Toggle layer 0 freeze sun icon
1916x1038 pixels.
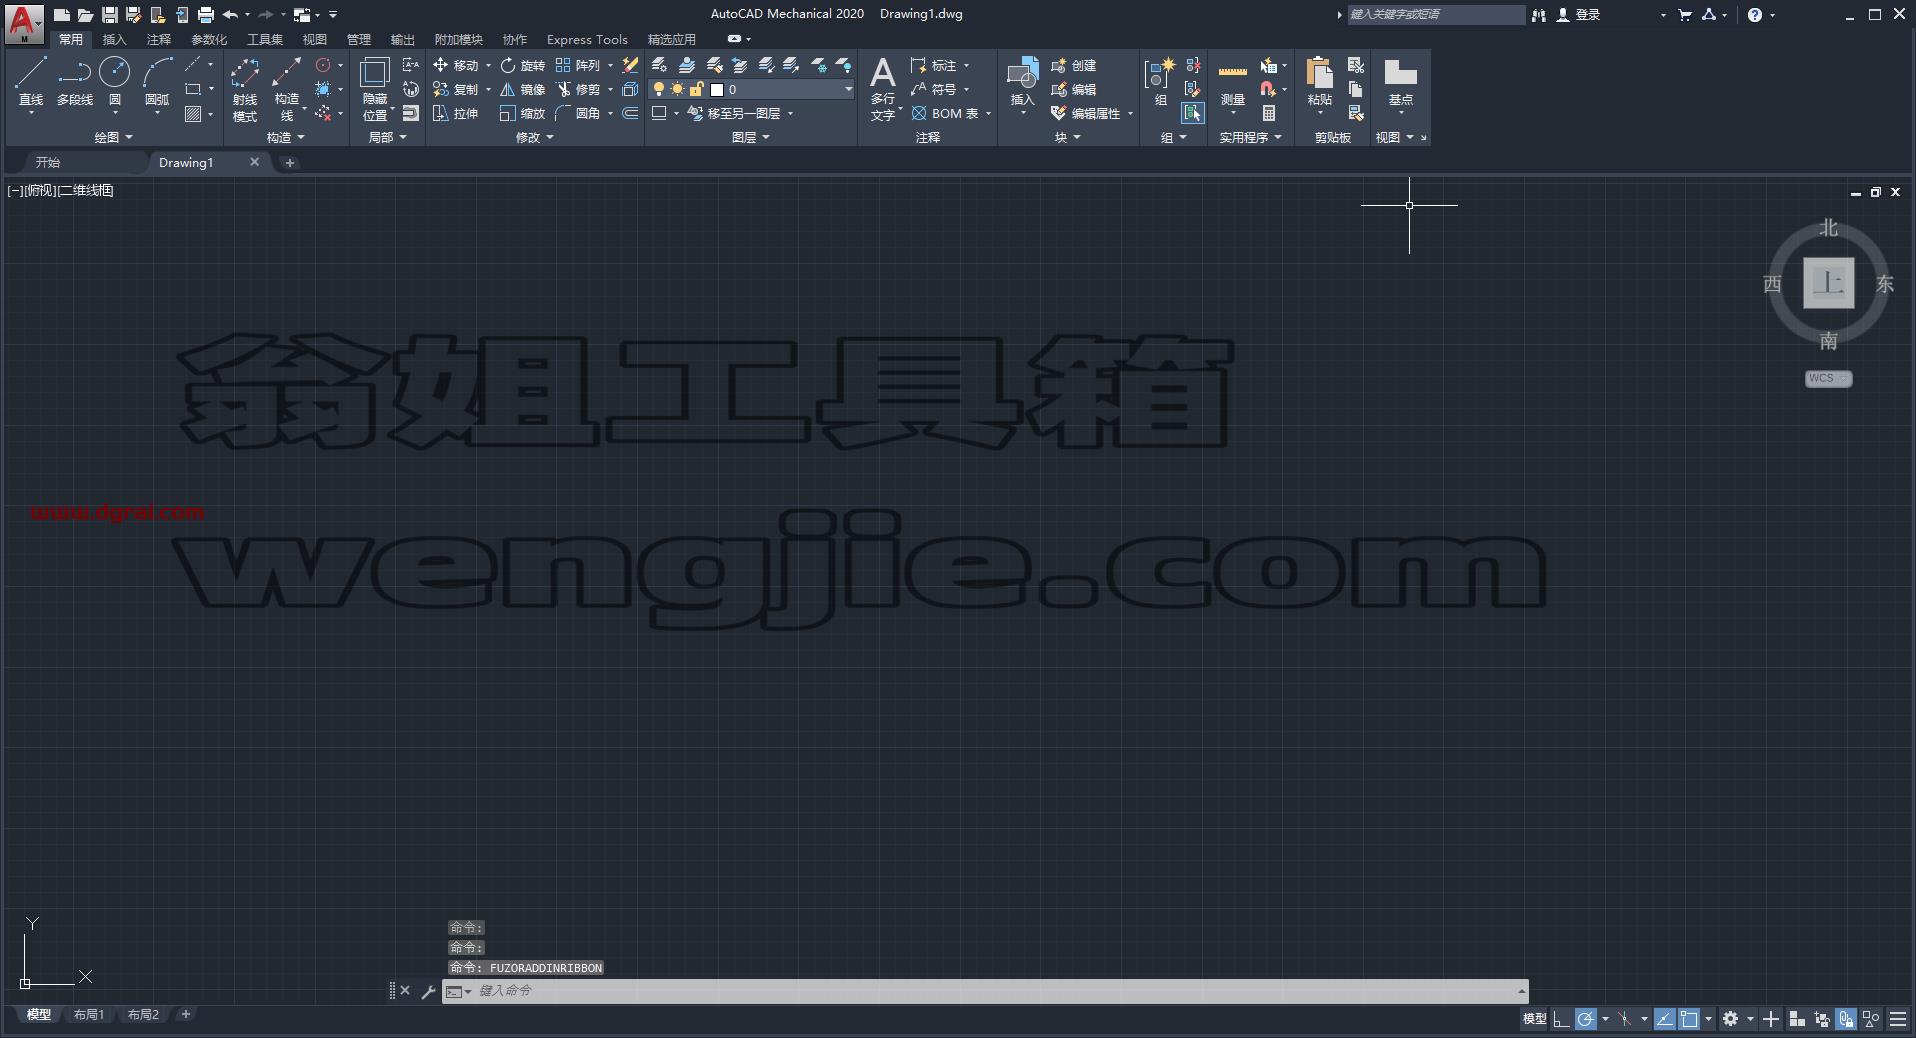678,89
